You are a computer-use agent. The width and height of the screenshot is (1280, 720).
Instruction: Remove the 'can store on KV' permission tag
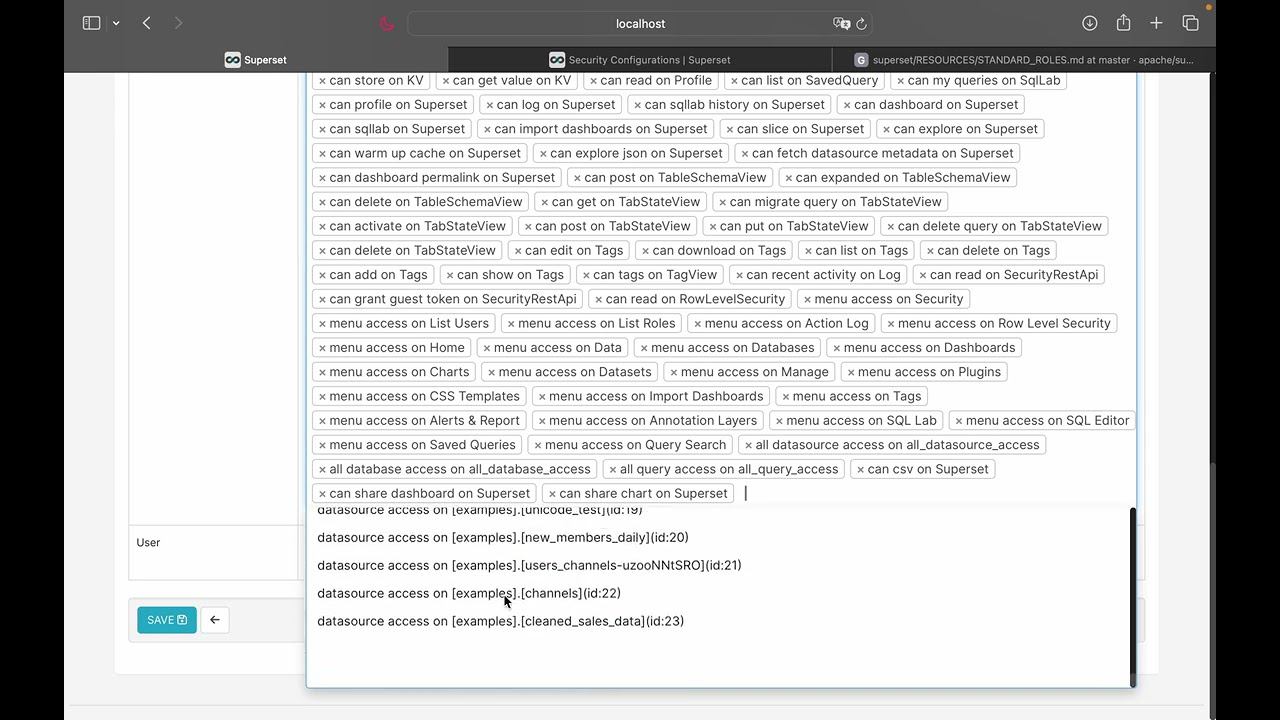pyautogui.click(x=322, y=81)
